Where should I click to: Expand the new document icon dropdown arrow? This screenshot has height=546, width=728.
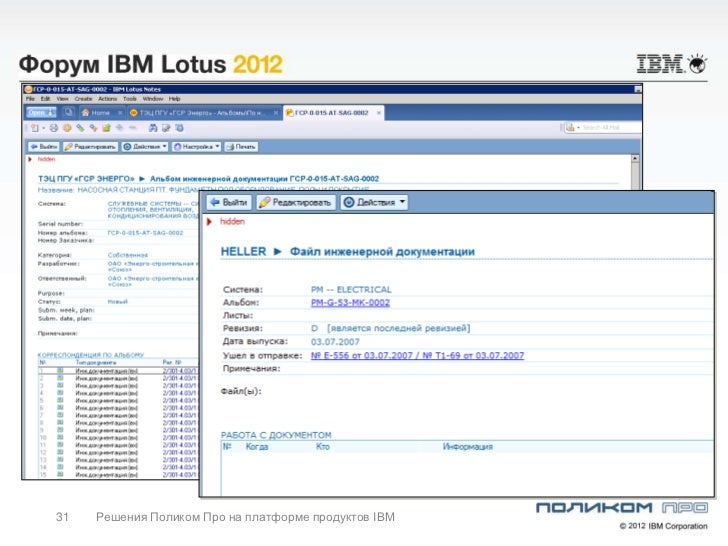coord(43,128)
